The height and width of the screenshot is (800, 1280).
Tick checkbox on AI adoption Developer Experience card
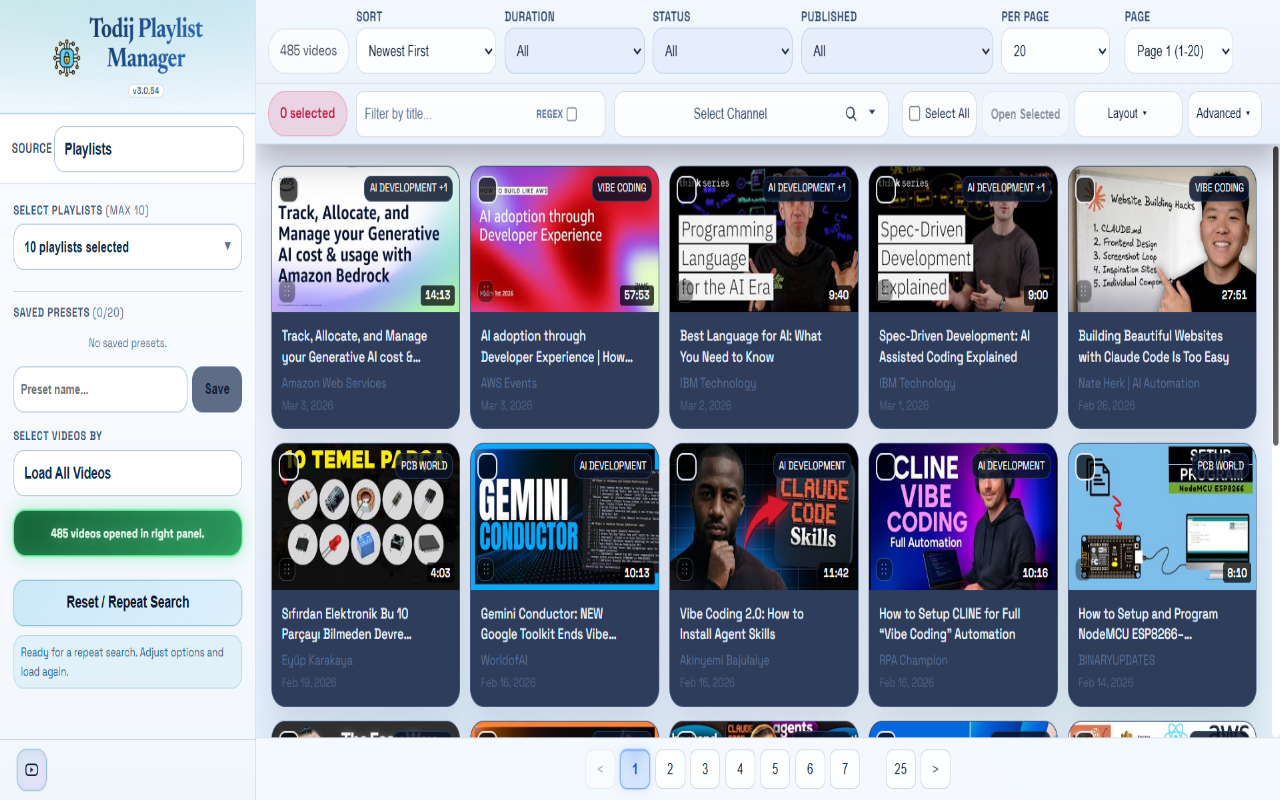pyautogui.click(x=487, y=189)
